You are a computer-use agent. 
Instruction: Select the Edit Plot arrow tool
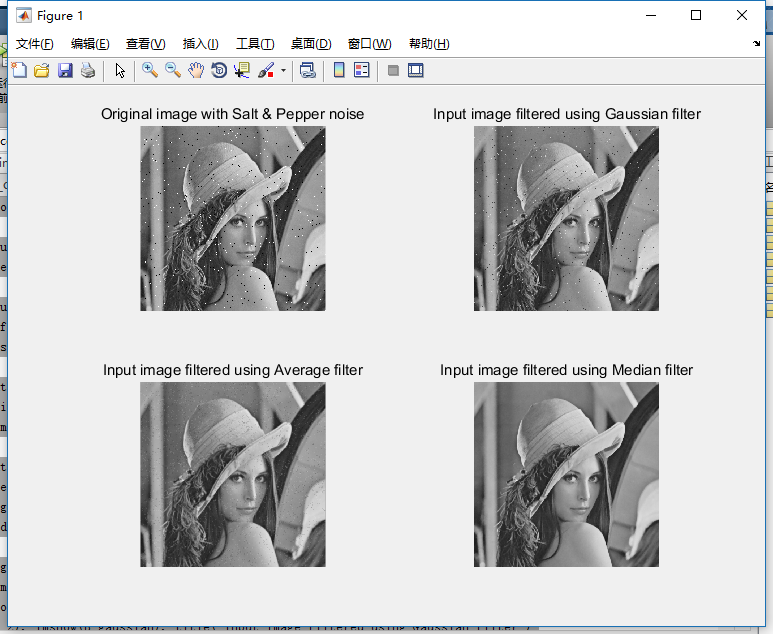(x=120, y=70)
